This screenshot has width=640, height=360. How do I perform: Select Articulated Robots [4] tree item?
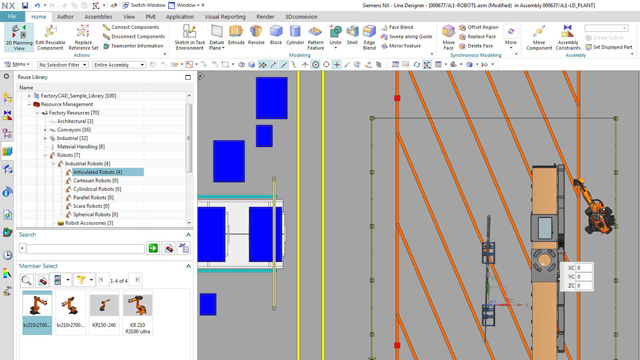[97, 172]
